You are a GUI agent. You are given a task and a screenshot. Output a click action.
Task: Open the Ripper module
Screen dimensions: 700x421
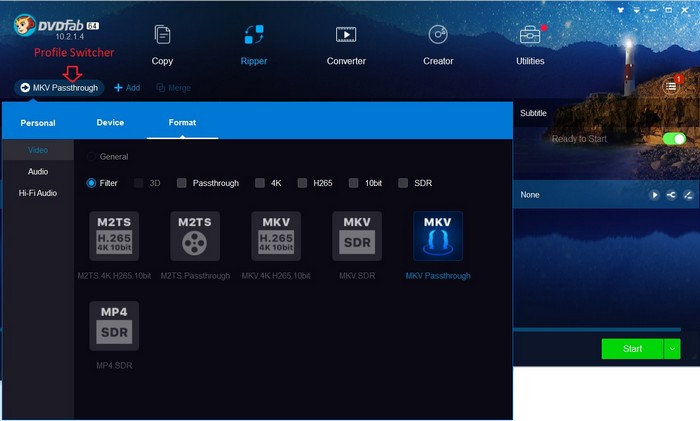(254, 45)
